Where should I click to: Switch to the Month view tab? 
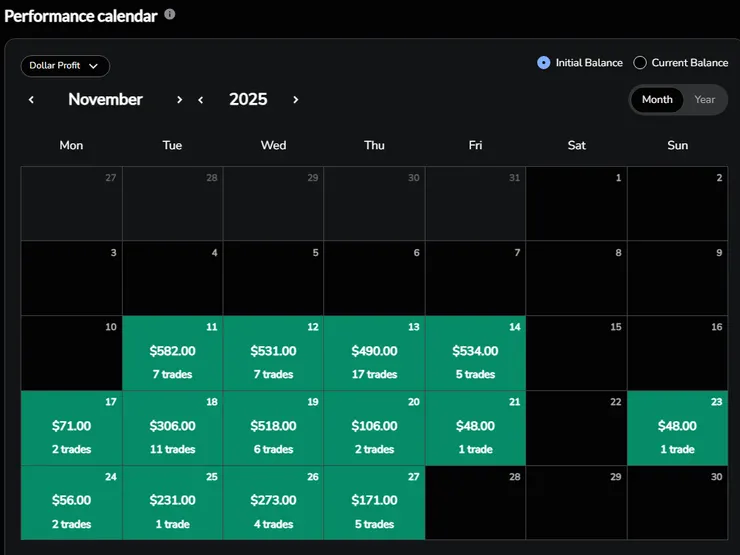[657, 100]
